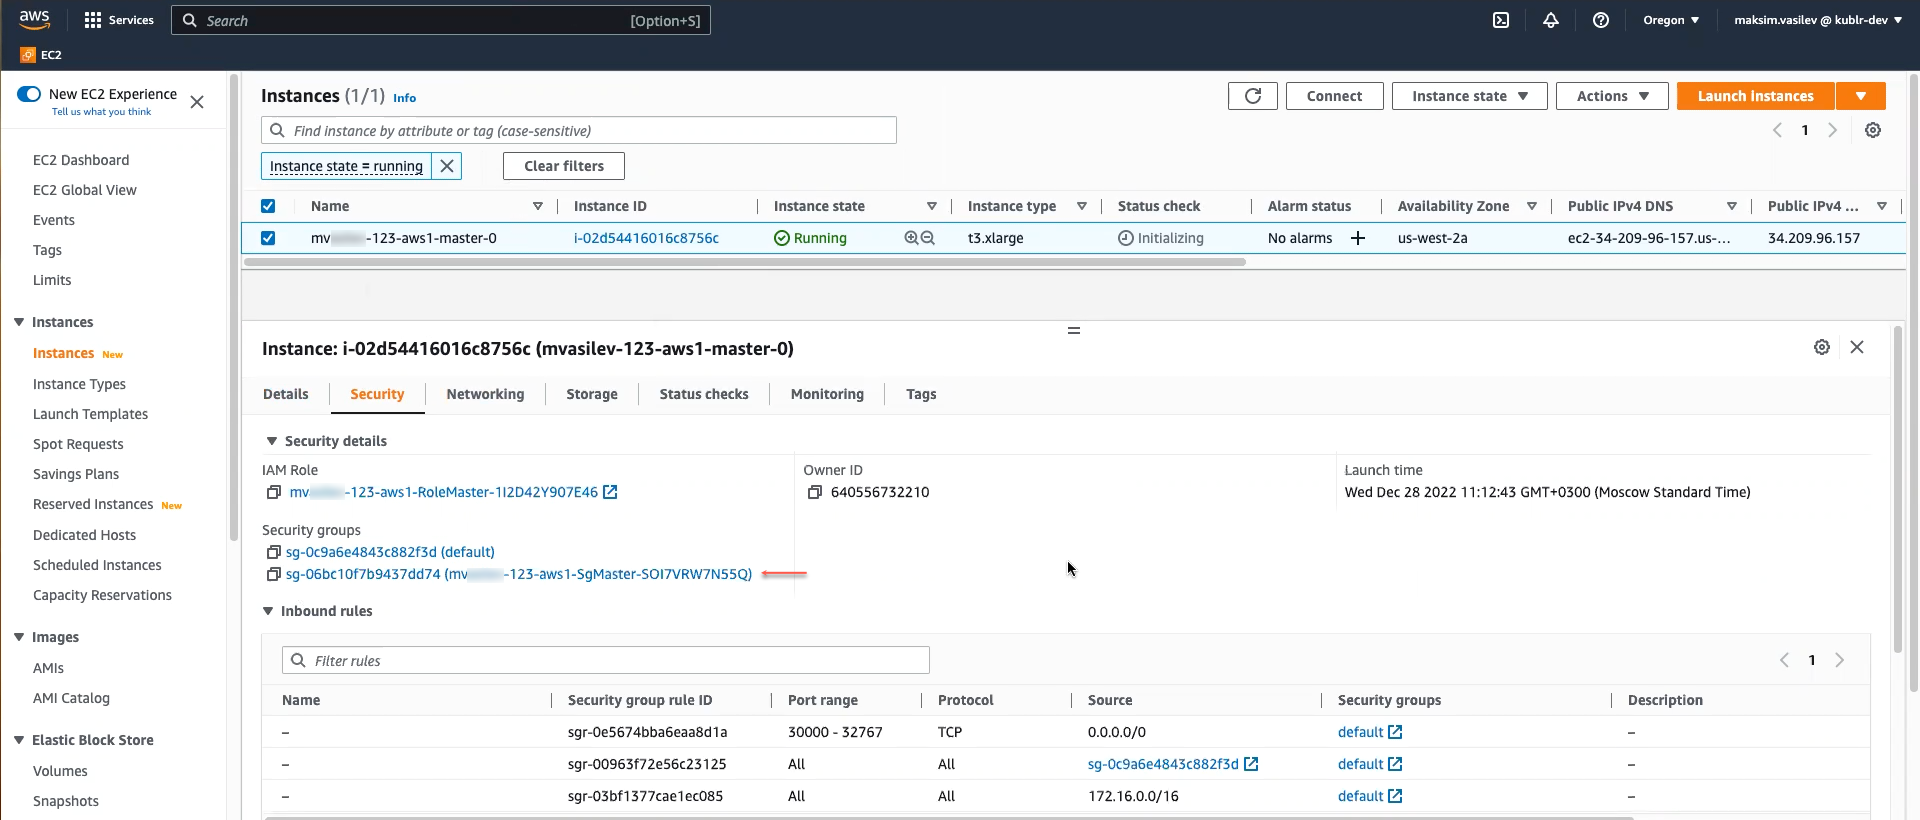Focus the top AWS search bar
This screenshot has width=1920, height=820.
pos(441,20)
